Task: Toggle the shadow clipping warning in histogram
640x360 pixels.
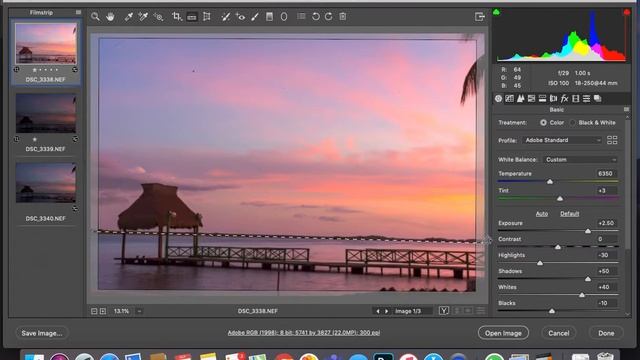Action: 496,12
